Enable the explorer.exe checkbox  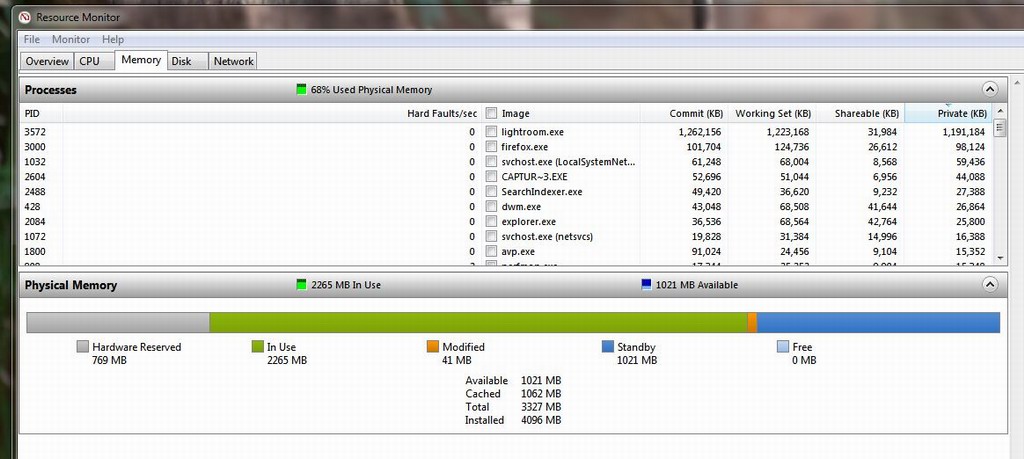point(491,222)
